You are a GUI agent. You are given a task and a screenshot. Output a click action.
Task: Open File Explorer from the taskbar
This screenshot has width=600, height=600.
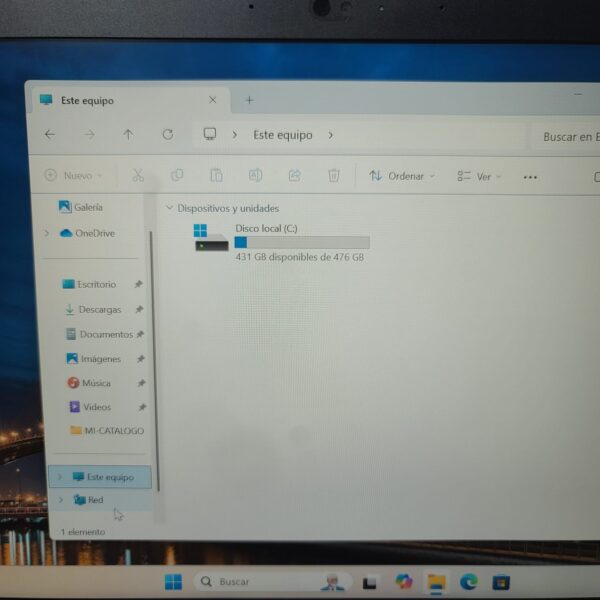click(436, 582)
